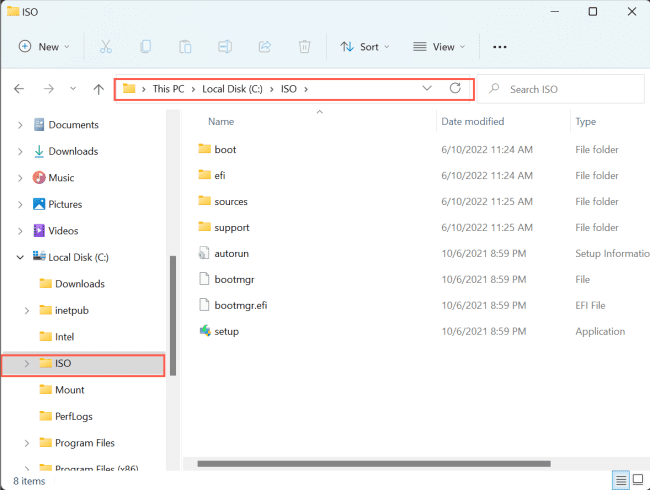The height and width of the screenshot is (490, 650).
Task: Expand the ISO folder in navigation tree
Action: [x=26, y=364]
